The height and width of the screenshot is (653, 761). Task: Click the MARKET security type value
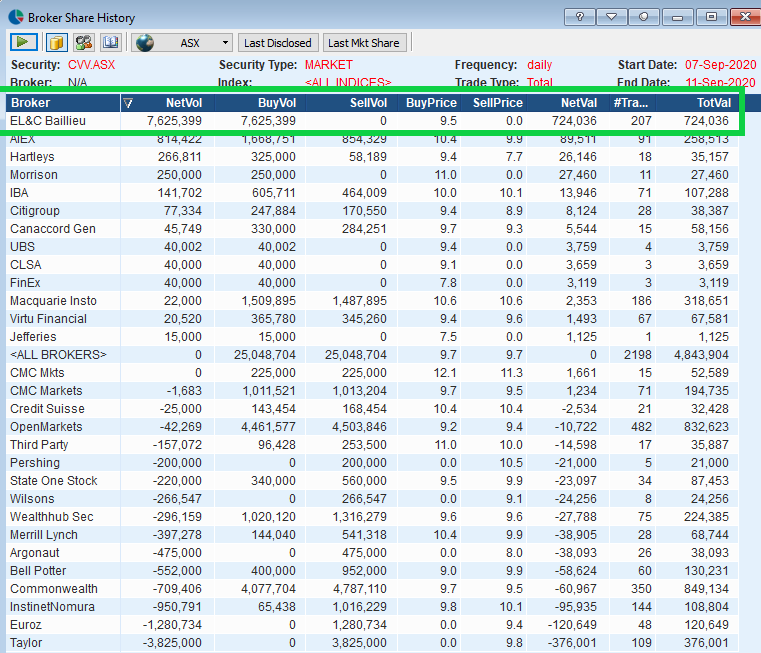pos(329,65)
